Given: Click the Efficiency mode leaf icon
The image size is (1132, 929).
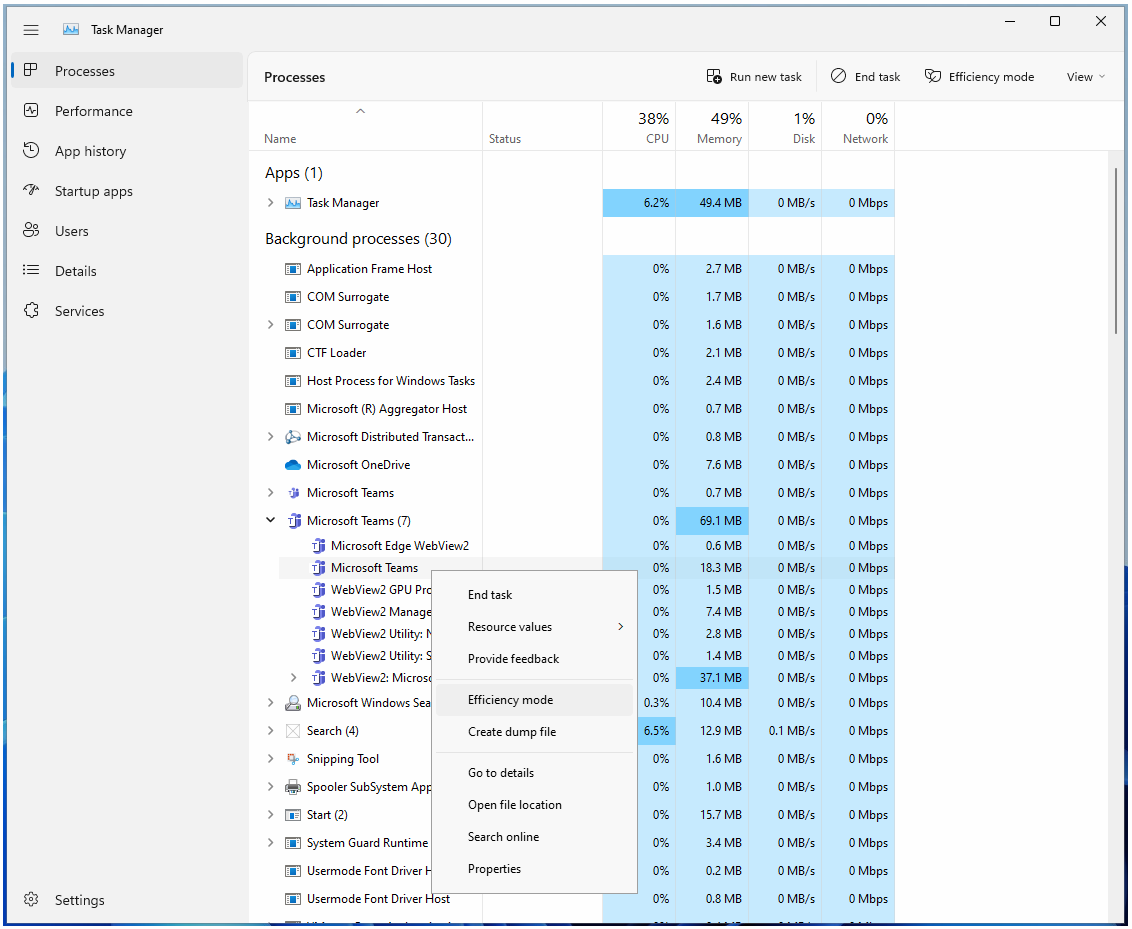Looking at the screenshot, I should [x=933, y=76].
